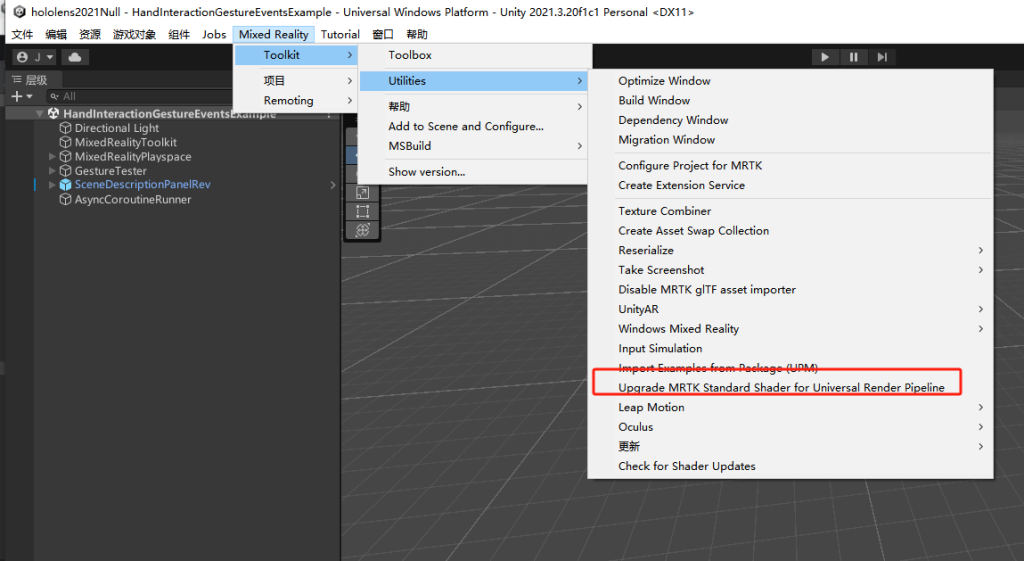Open the Jobs menu
Image resolution: width=1024 pixels, height=561 pixels.
tap(214, 34)
